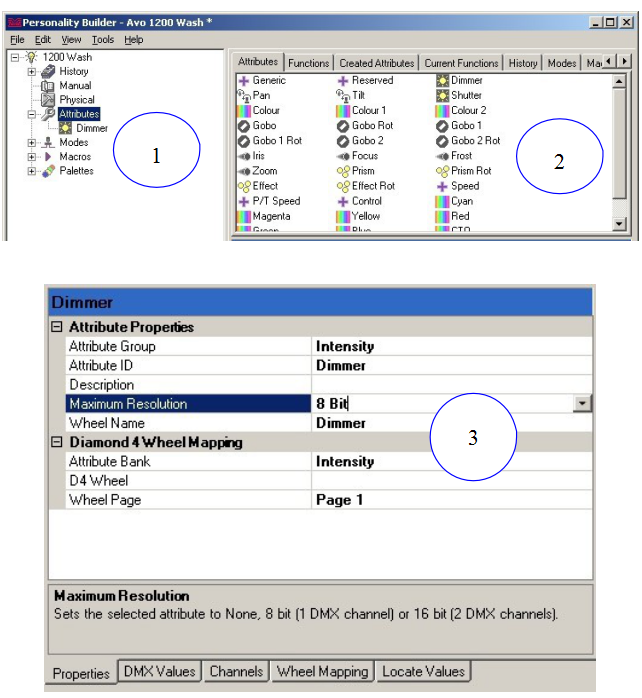Switch to the DMX Values tab

pos(160,672)
